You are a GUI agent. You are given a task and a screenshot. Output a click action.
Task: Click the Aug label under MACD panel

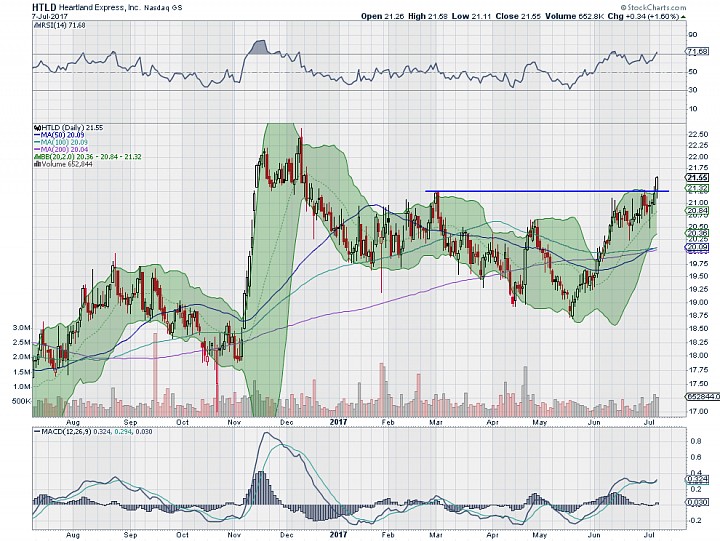tap(73, 535)
